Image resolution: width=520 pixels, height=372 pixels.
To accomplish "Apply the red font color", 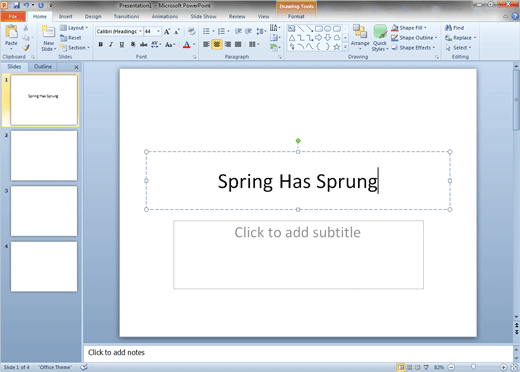I will pos(187,44).
